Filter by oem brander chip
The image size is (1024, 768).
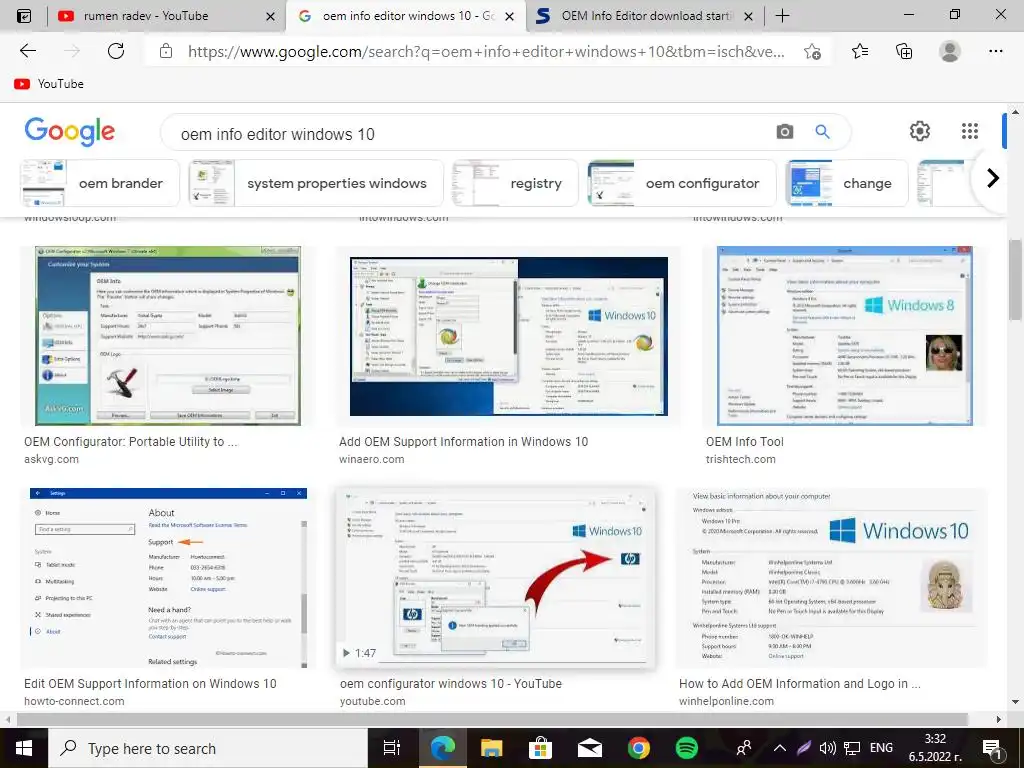click(x=100, y=184)
